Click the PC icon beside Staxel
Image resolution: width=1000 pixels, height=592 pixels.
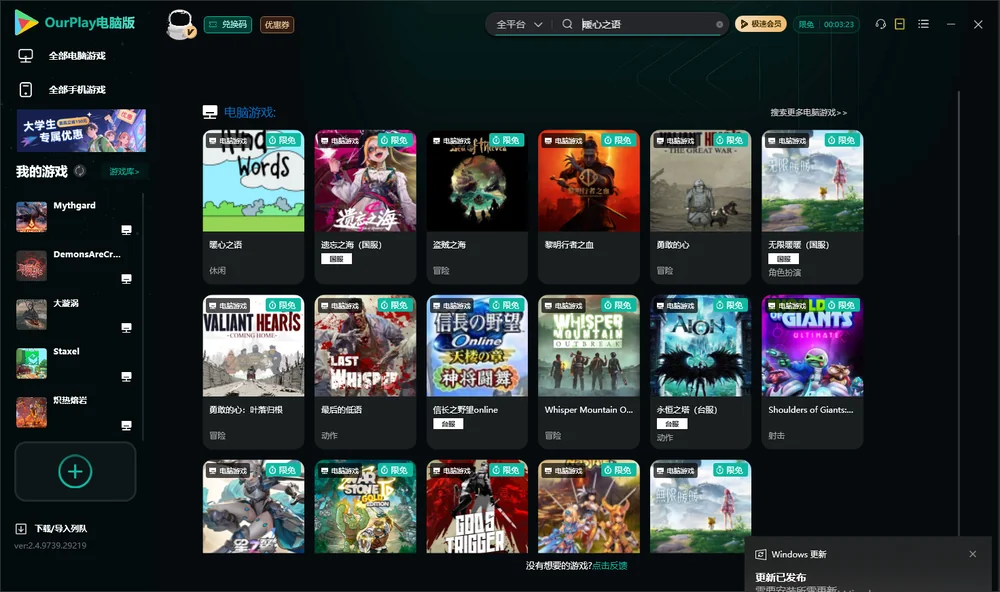tap(126, 376)
